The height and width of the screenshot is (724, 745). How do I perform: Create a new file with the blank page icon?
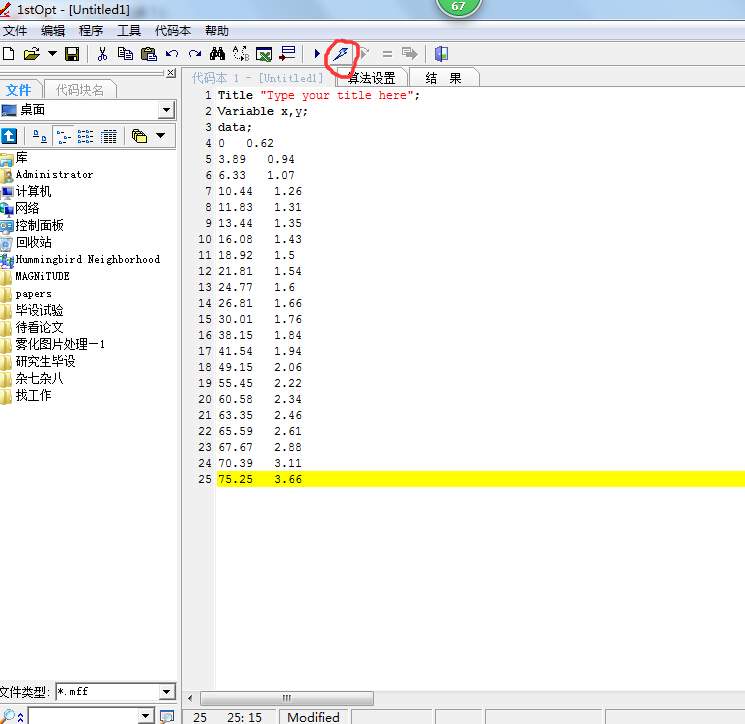[9, 54]
